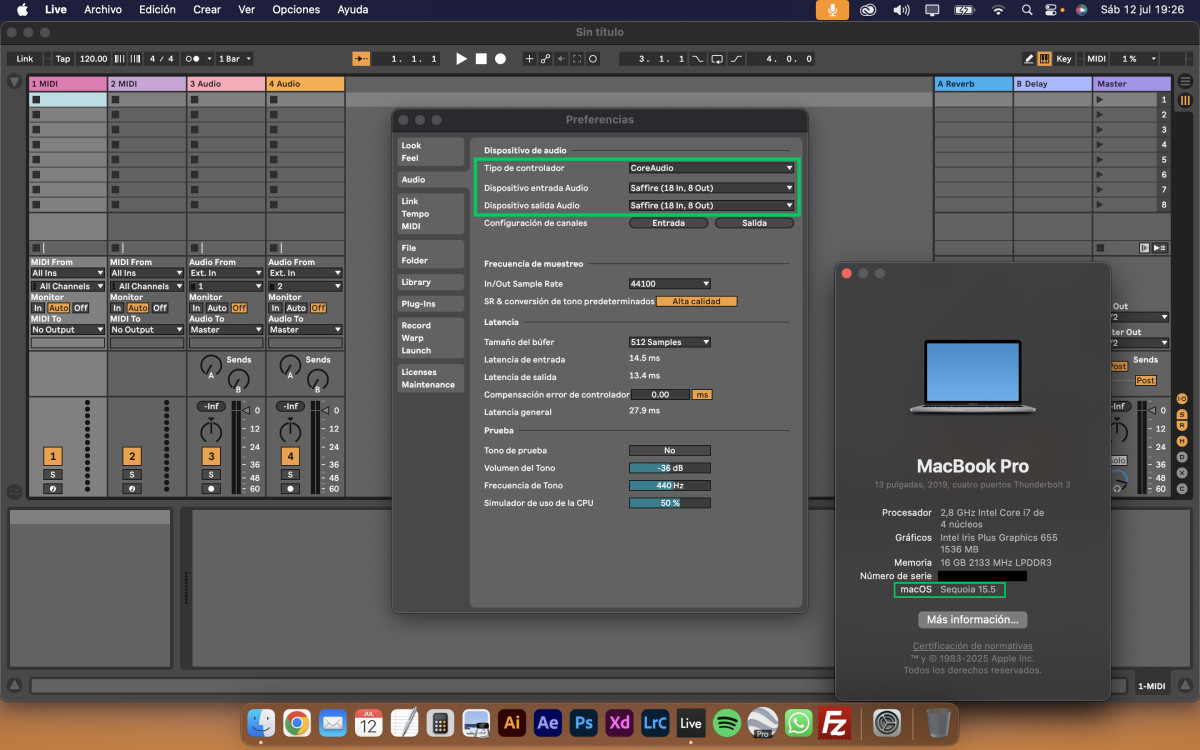1200x750 pixels.
Task: Click the Draw Mode pencil icon
Action: pyautogui.click(x=1029, y=59)
